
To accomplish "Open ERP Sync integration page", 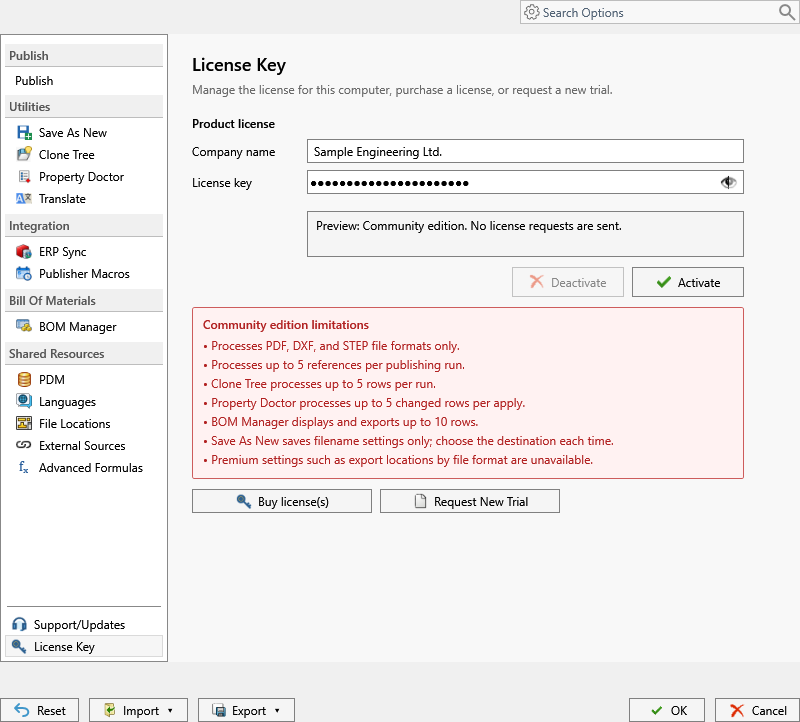I will (84, 252).
